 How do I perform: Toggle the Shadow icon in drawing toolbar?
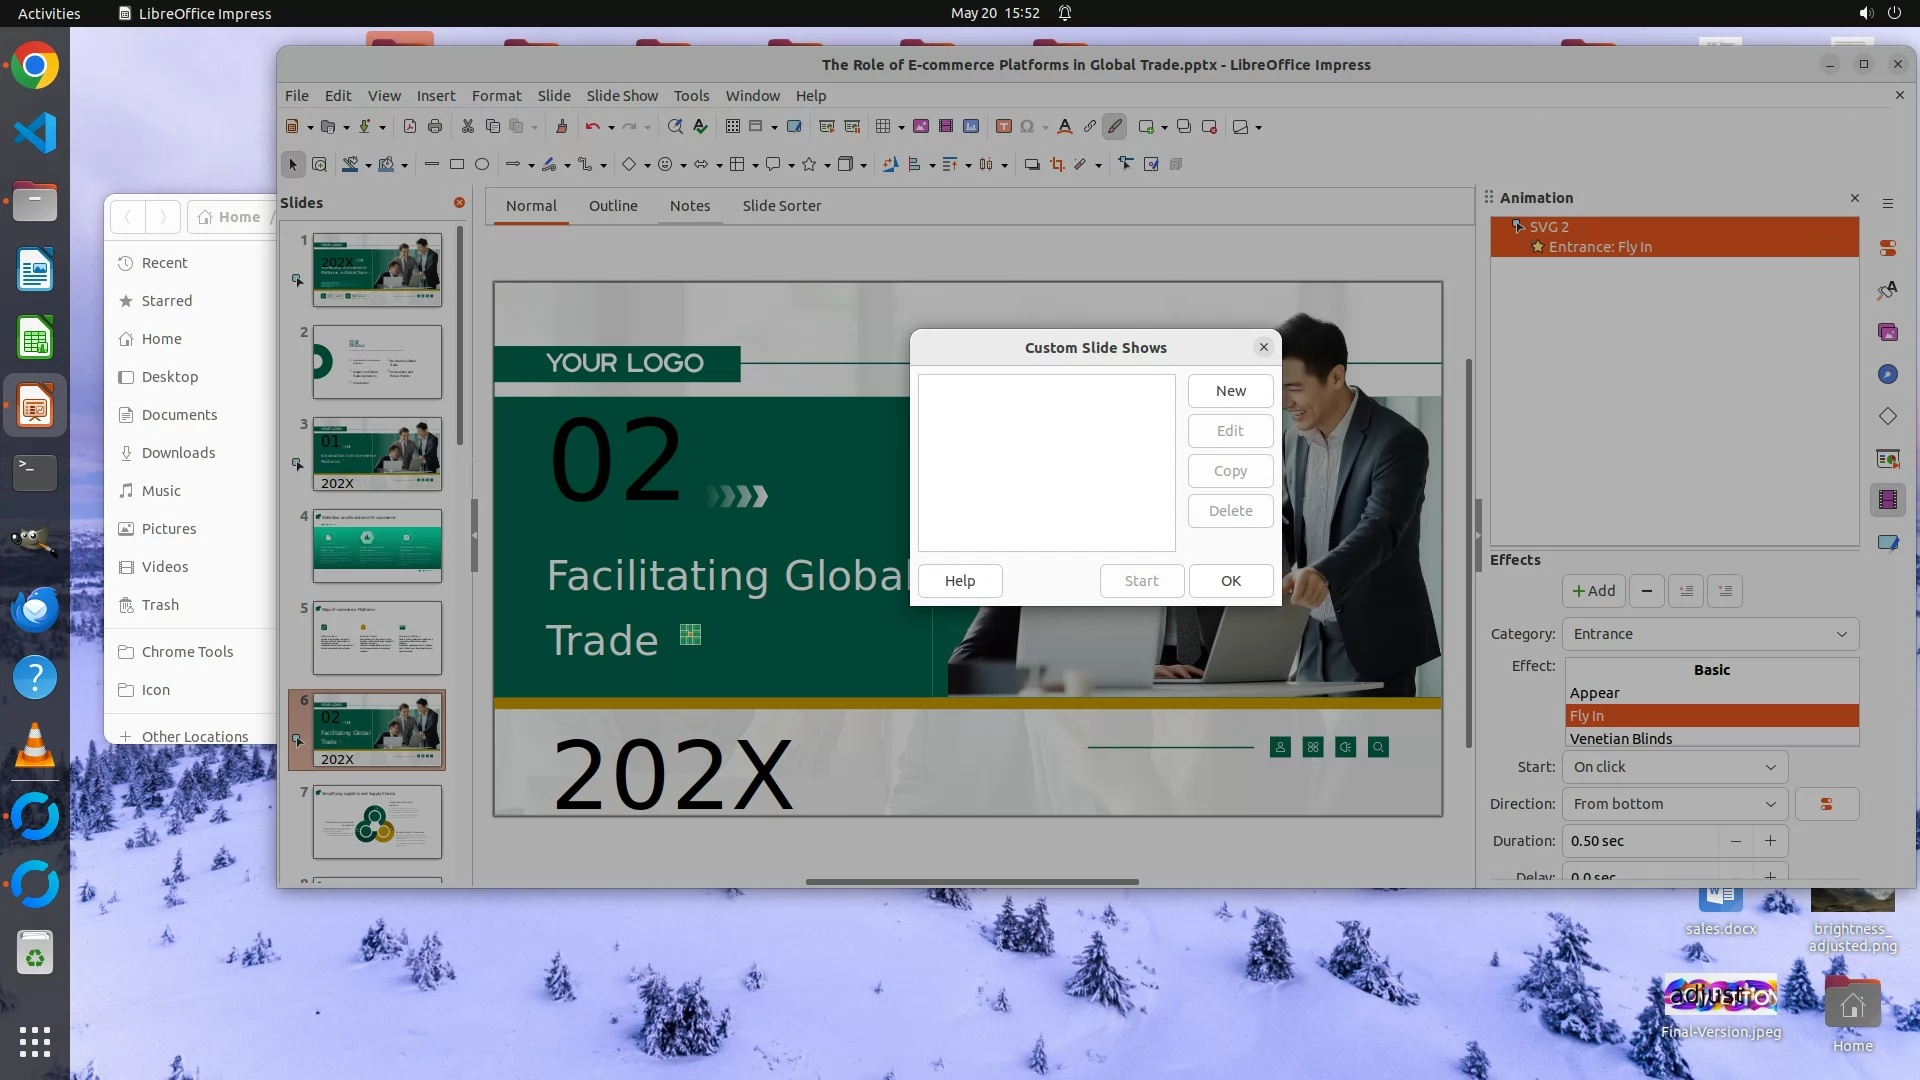[x=1032, y=165]
